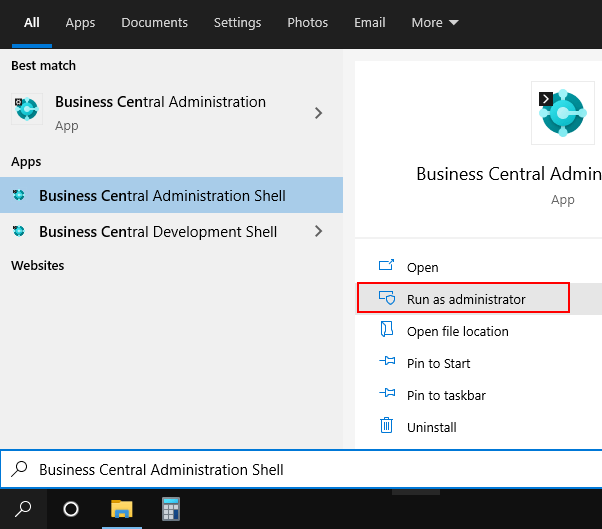Click the Uninstall trash icon
The image size is (602, 529).
(387, 427)
